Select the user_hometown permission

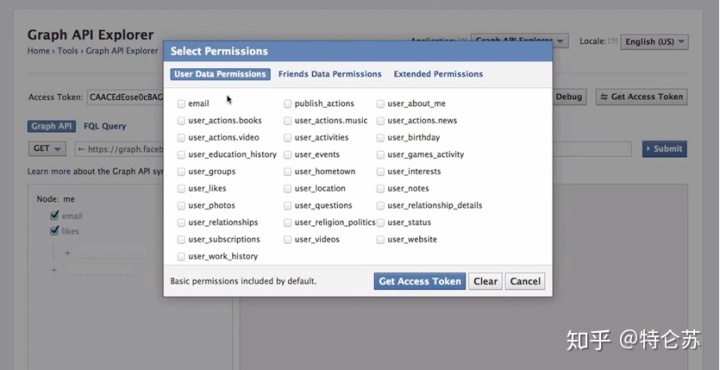(287, 172)
